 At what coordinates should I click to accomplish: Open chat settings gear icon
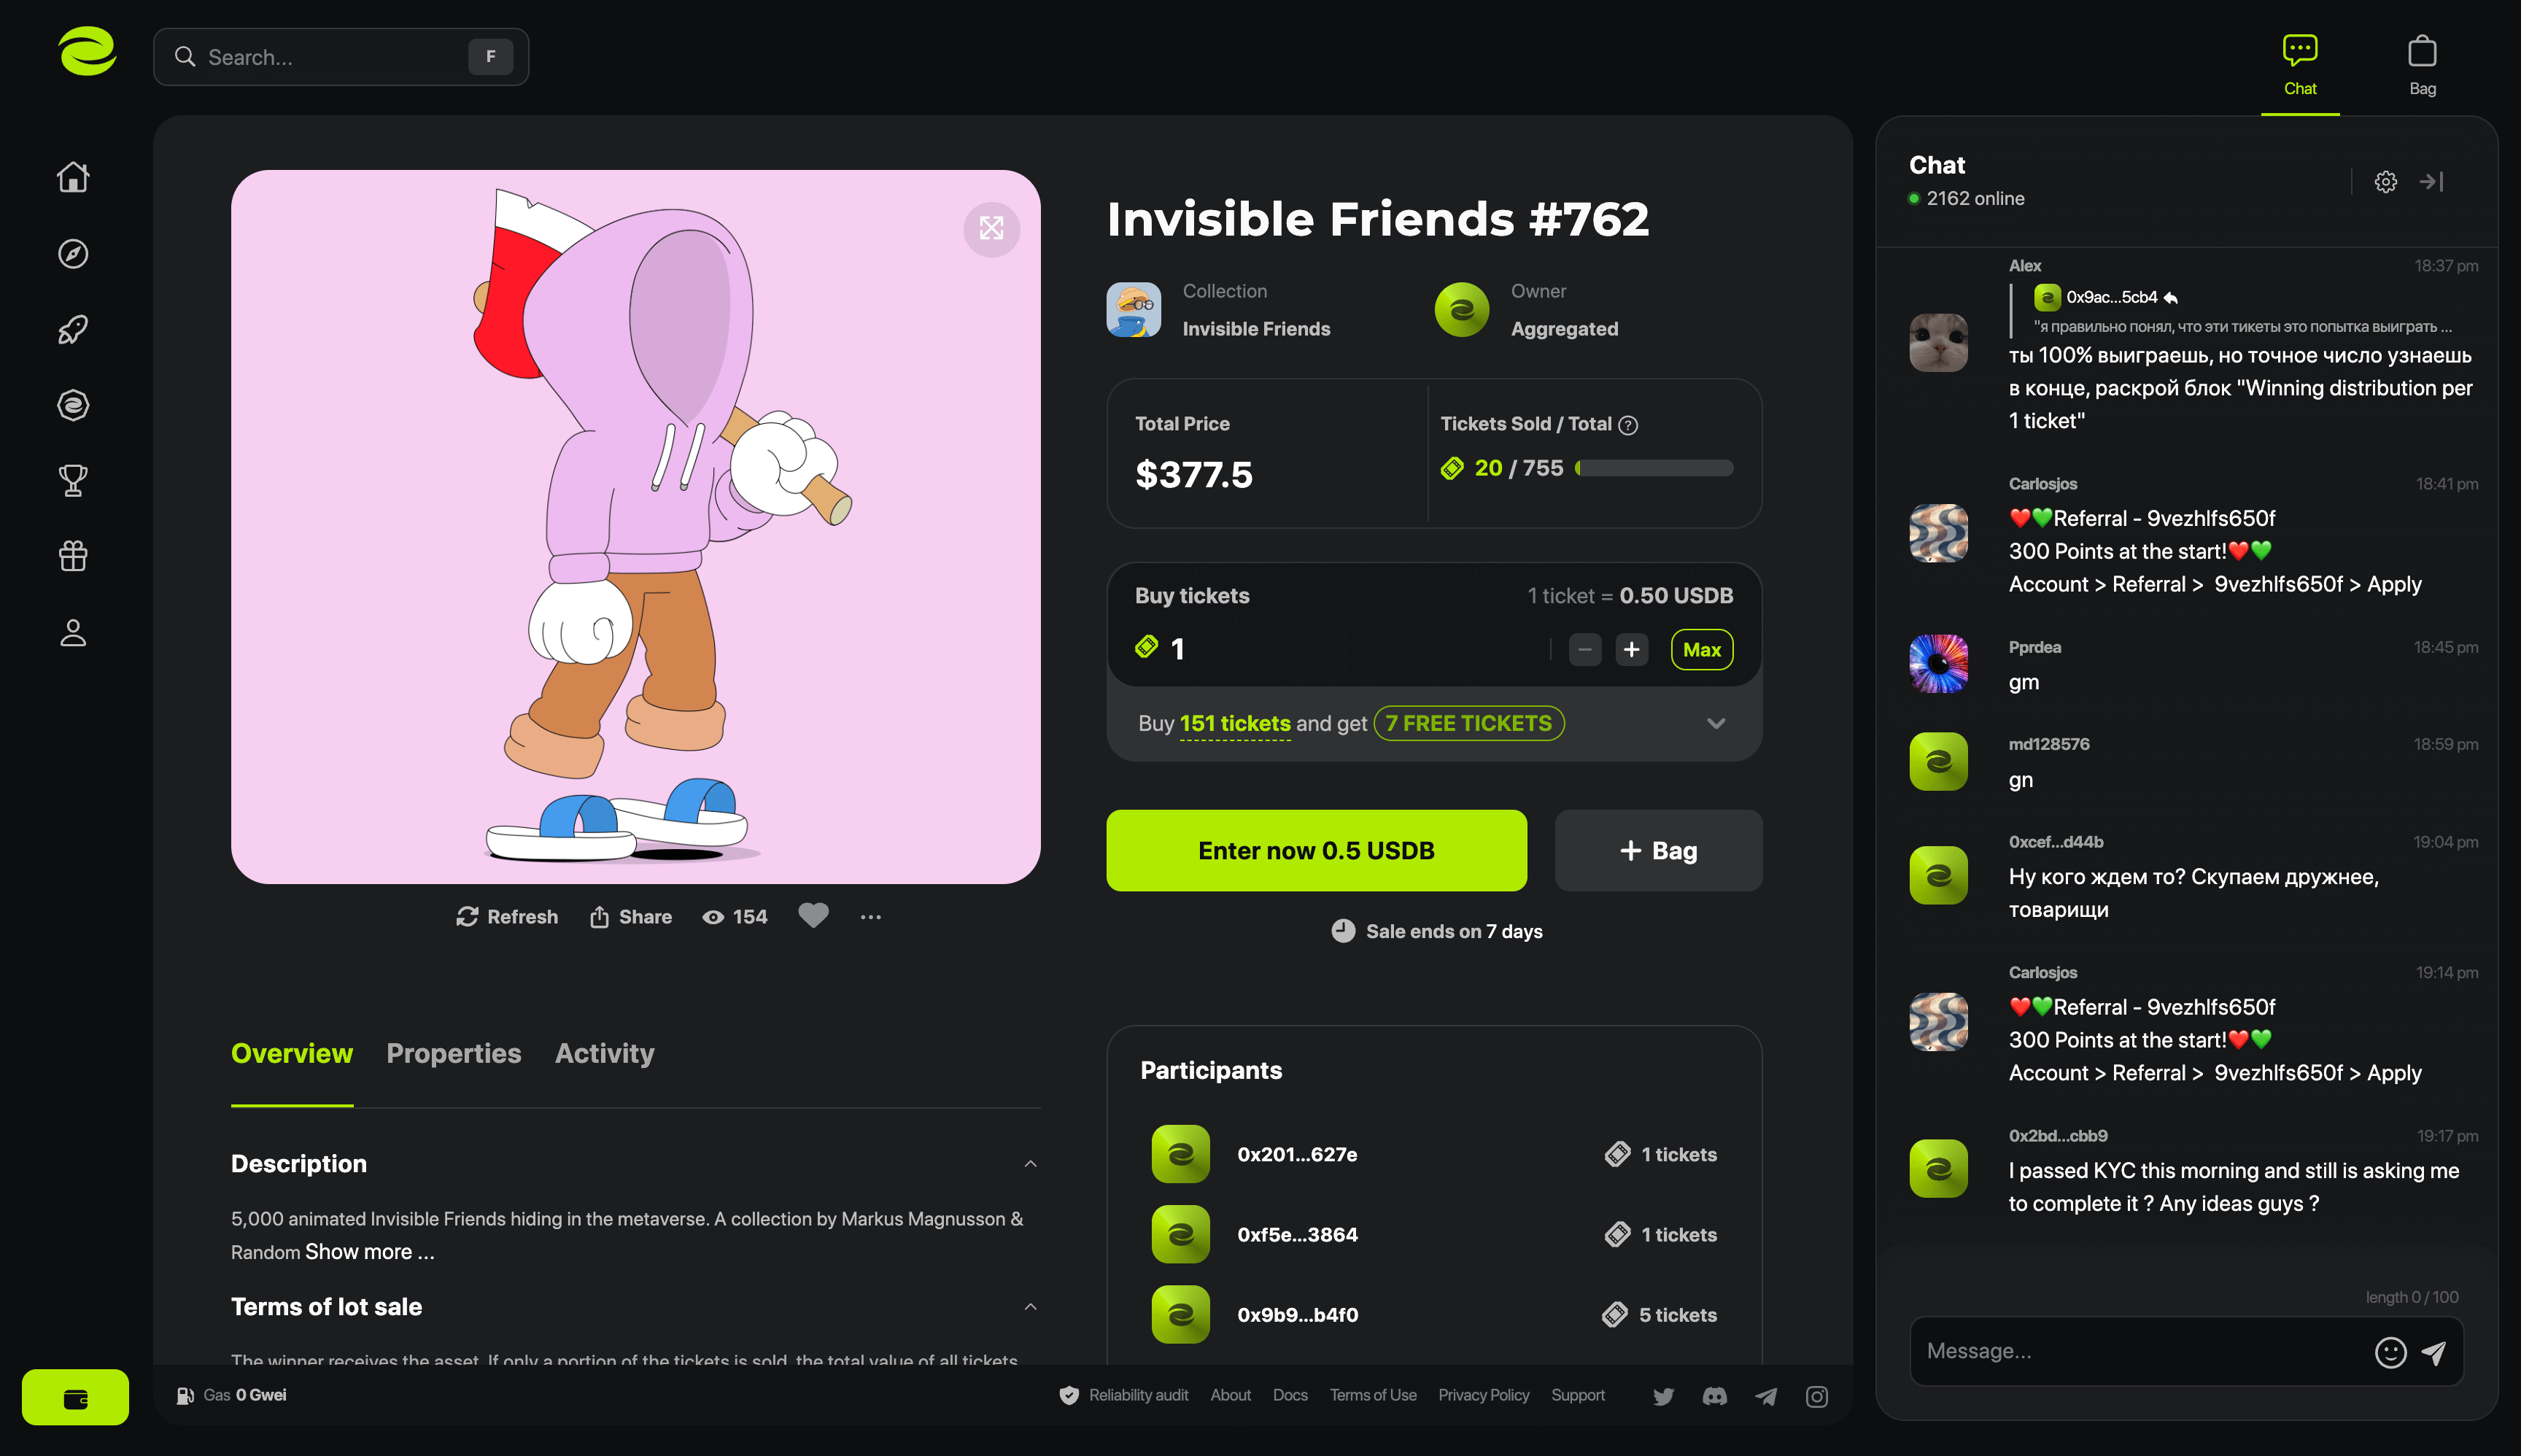[x=2386, y=182]
